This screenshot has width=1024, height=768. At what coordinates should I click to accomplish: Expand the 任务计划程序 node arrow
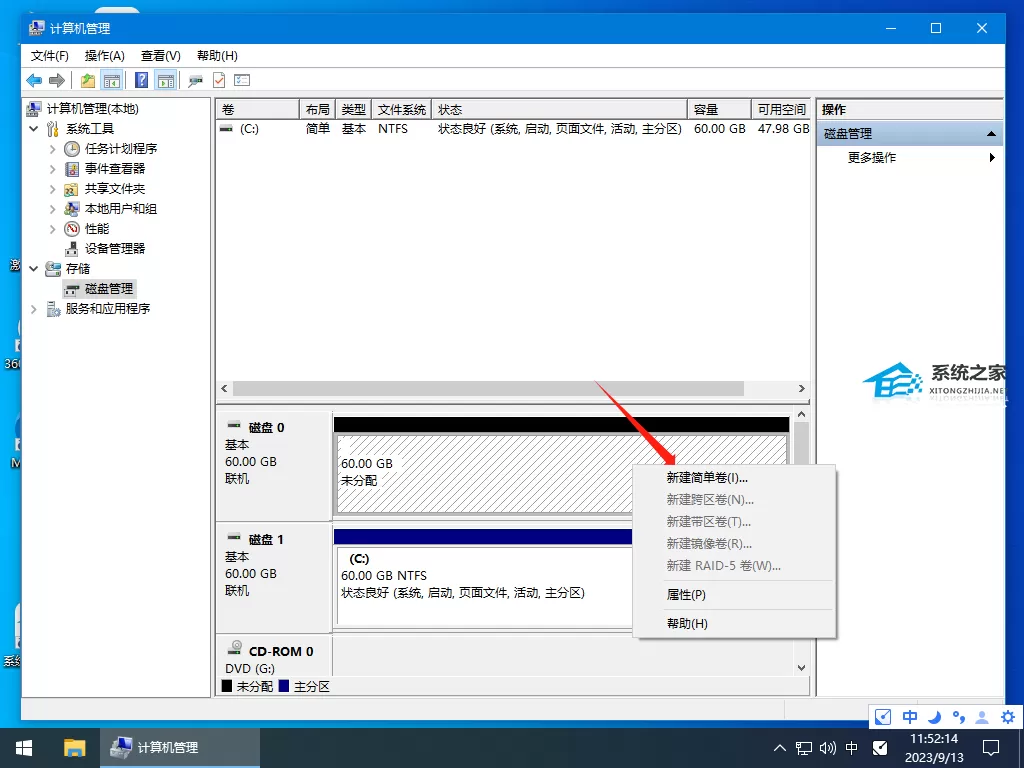click(x=52, y=149)
